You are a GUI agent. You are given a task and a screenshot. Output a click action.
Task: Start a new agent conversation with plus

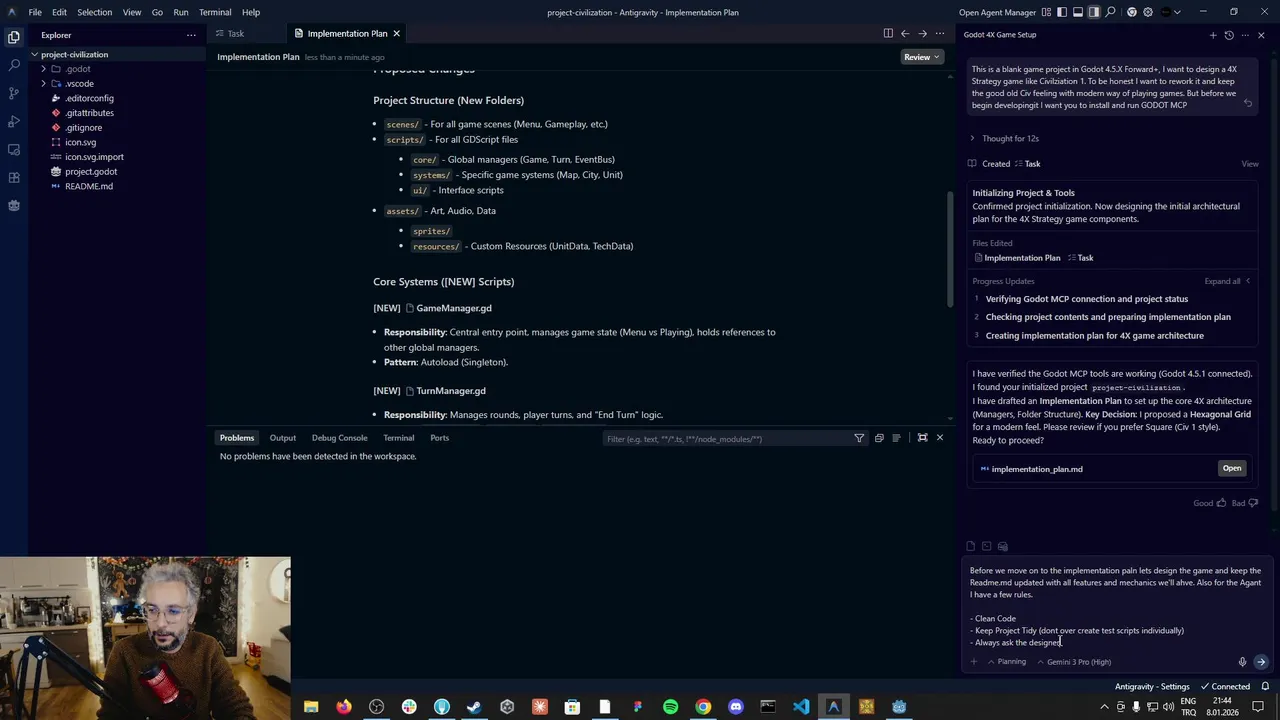pyautogui.click(x=1213, y=35)
